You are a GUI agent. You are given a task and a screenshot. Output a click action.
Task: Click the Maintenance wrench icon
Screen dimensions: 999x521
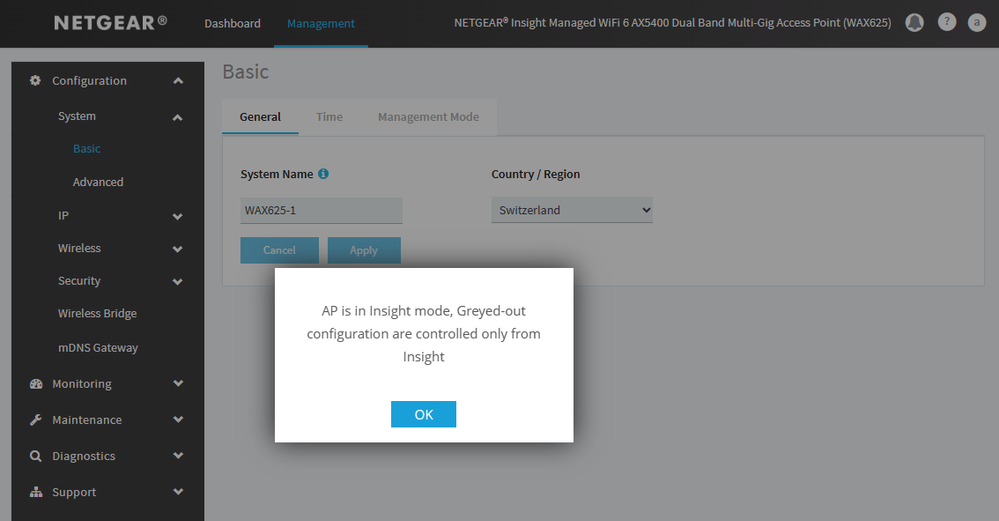coord(36,420)
